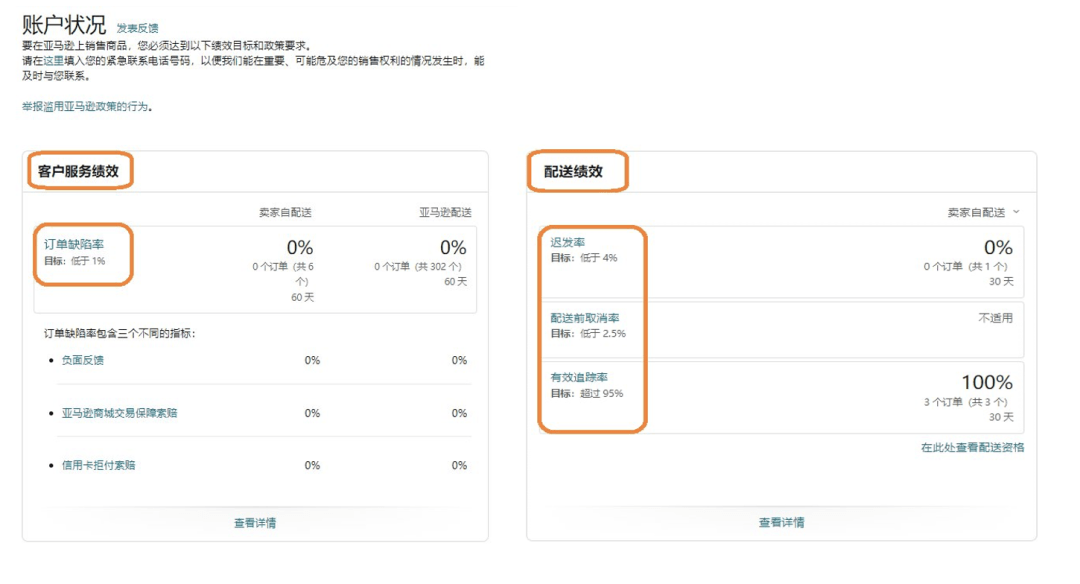1080x584 pixels.
Task: Select the 信用卡拒付索赔 link
Action: coord(98,465)
